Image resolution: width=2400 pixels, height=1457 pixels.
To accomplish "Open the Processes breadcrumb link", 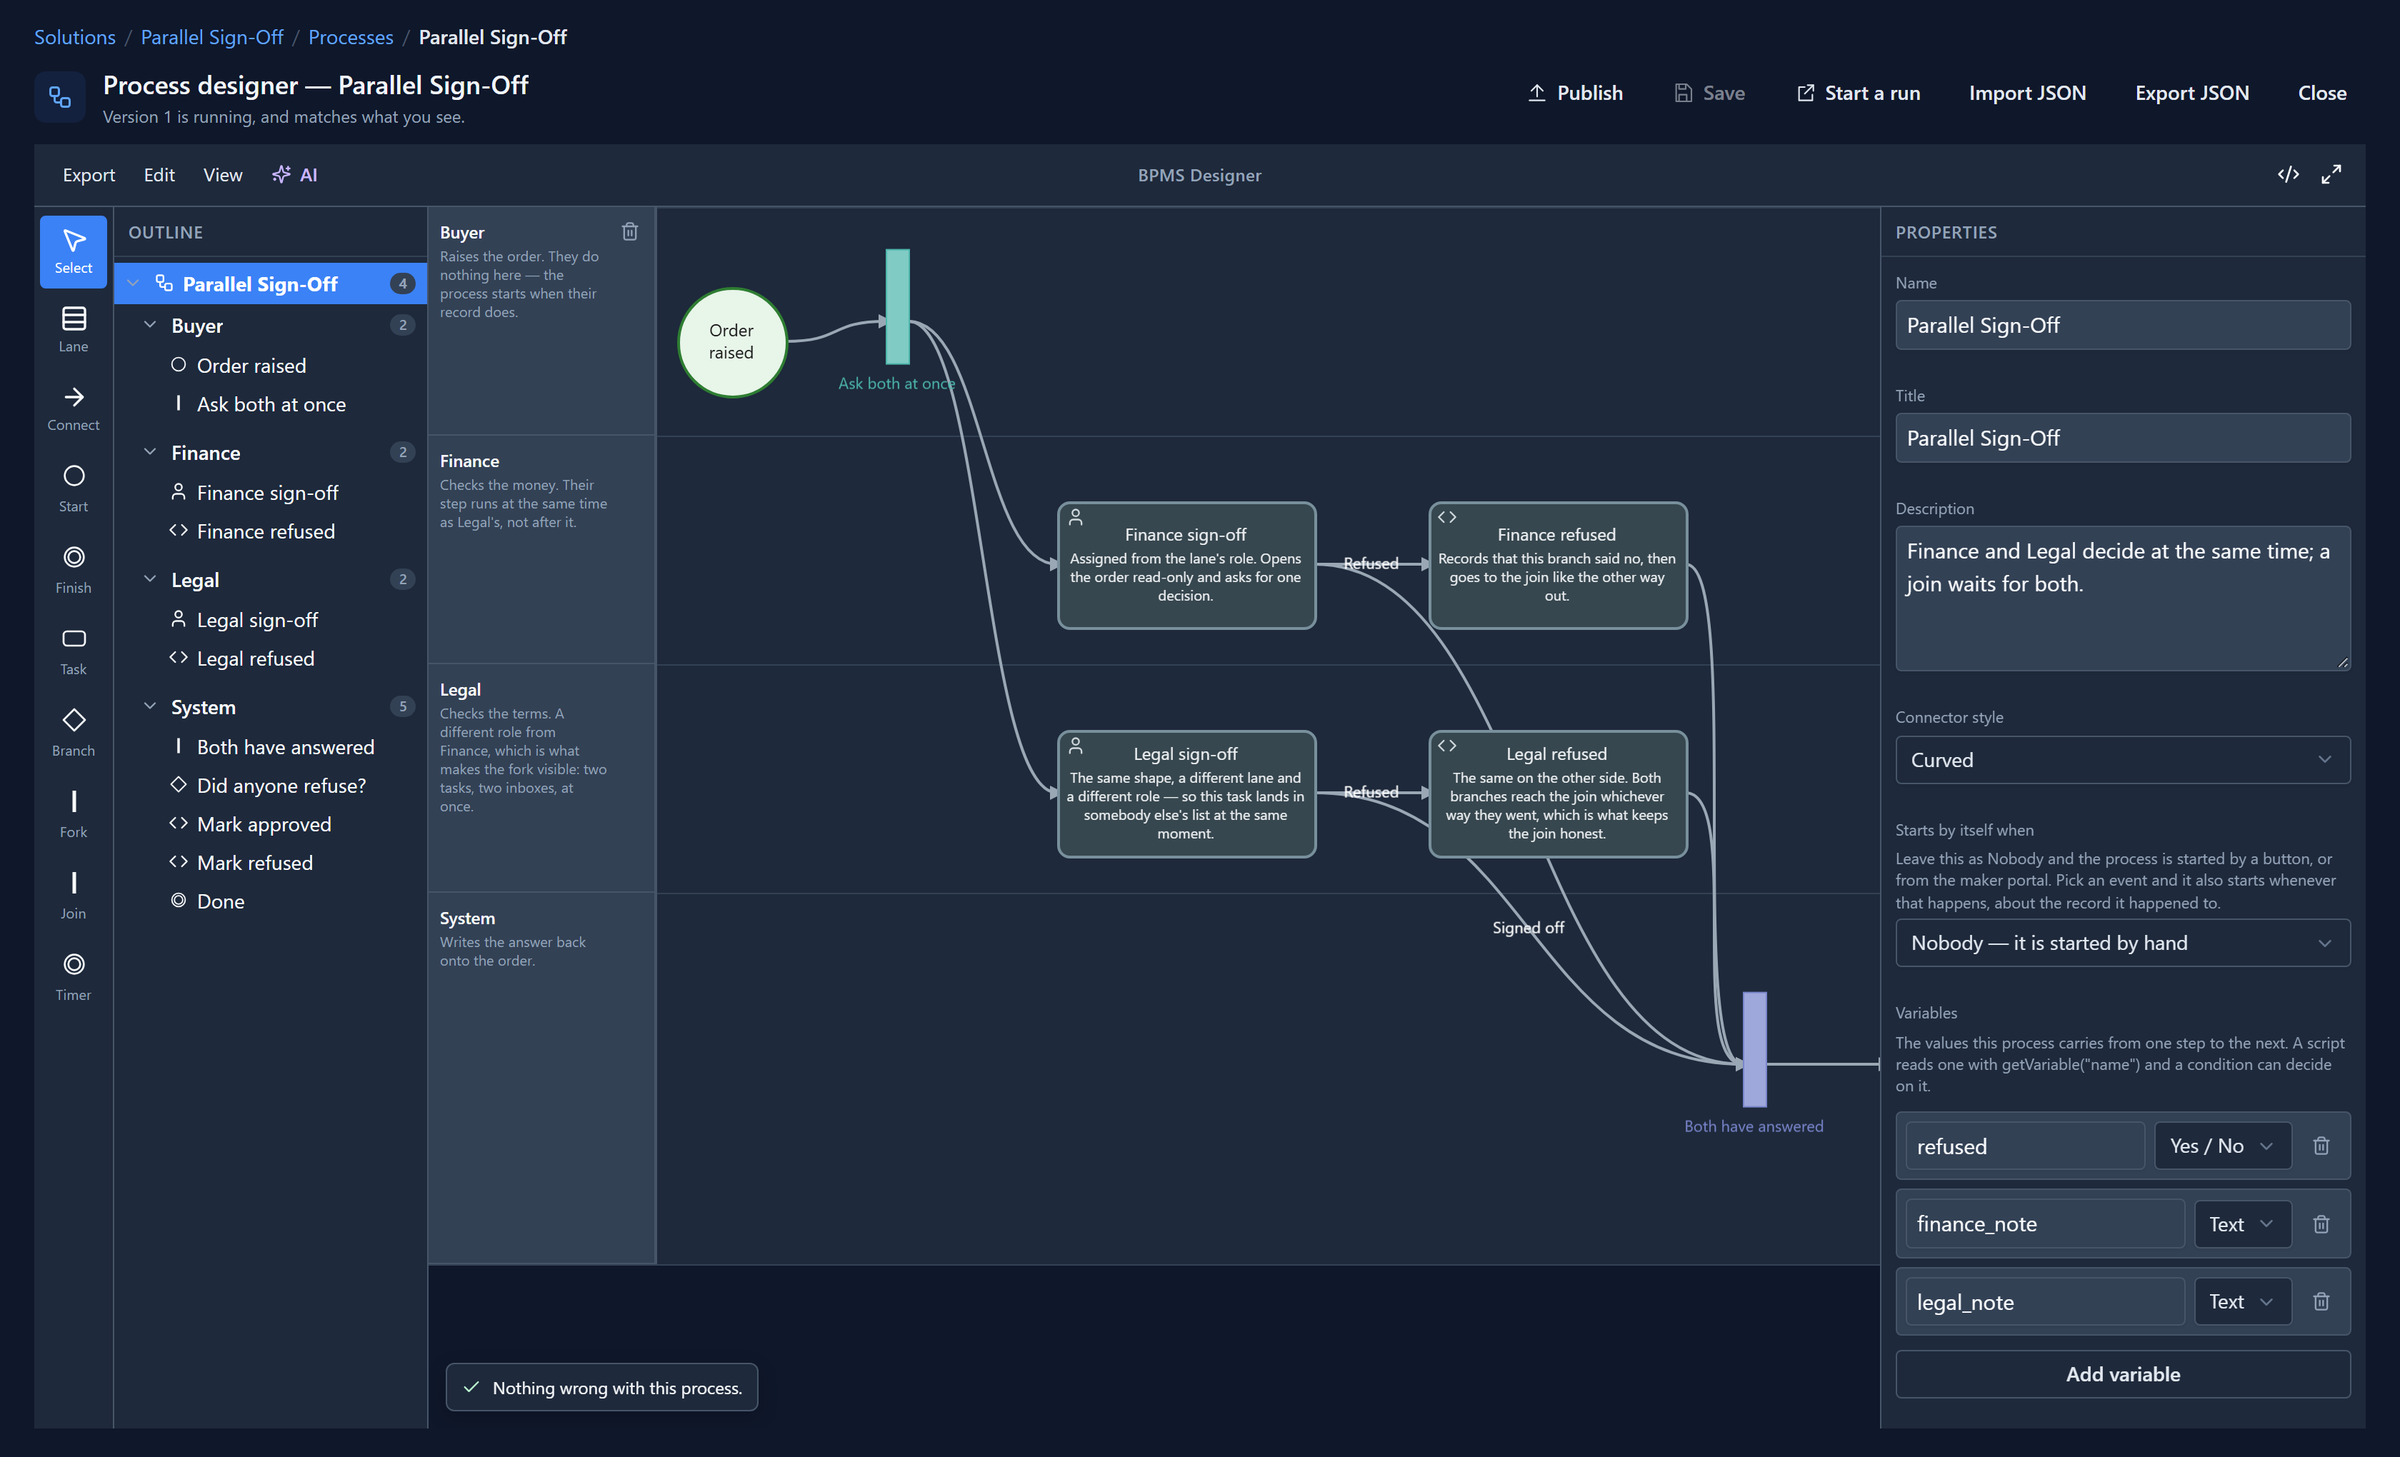I will (351, 37).
